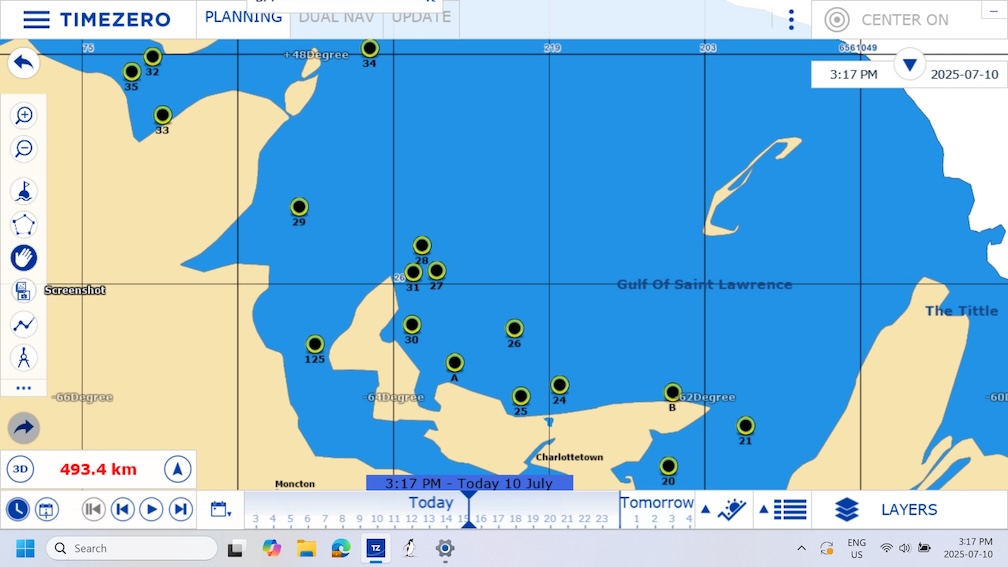Viewport: 1008px width, 567px height.
Task: Open the calendar dropdown beside timeline
Action: coord(221,510)
